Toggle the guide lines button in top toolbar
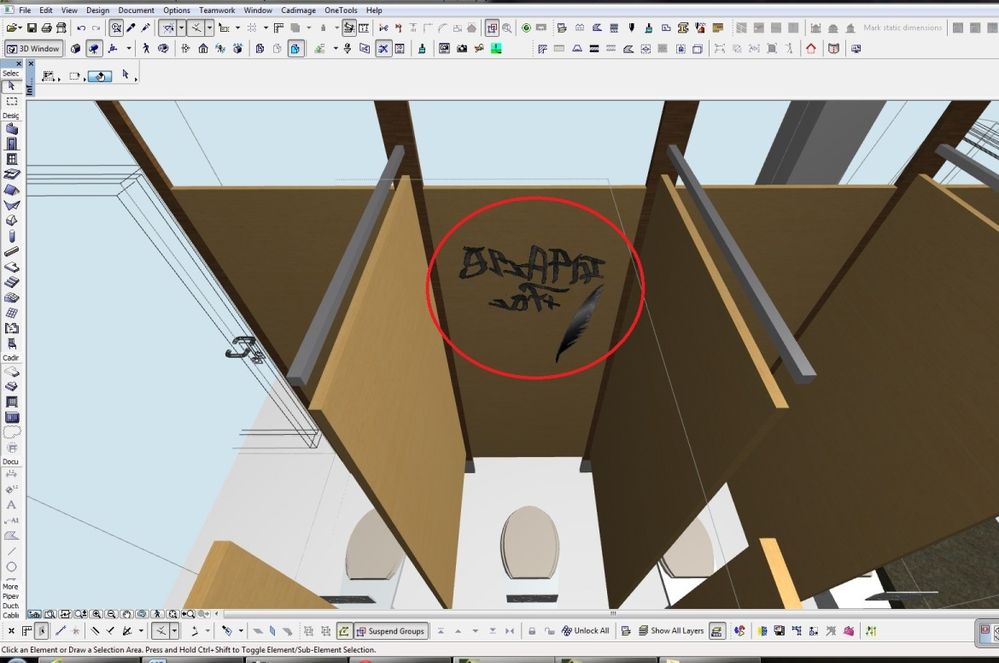Screen dimensions: 999x663 coord(168,28)
